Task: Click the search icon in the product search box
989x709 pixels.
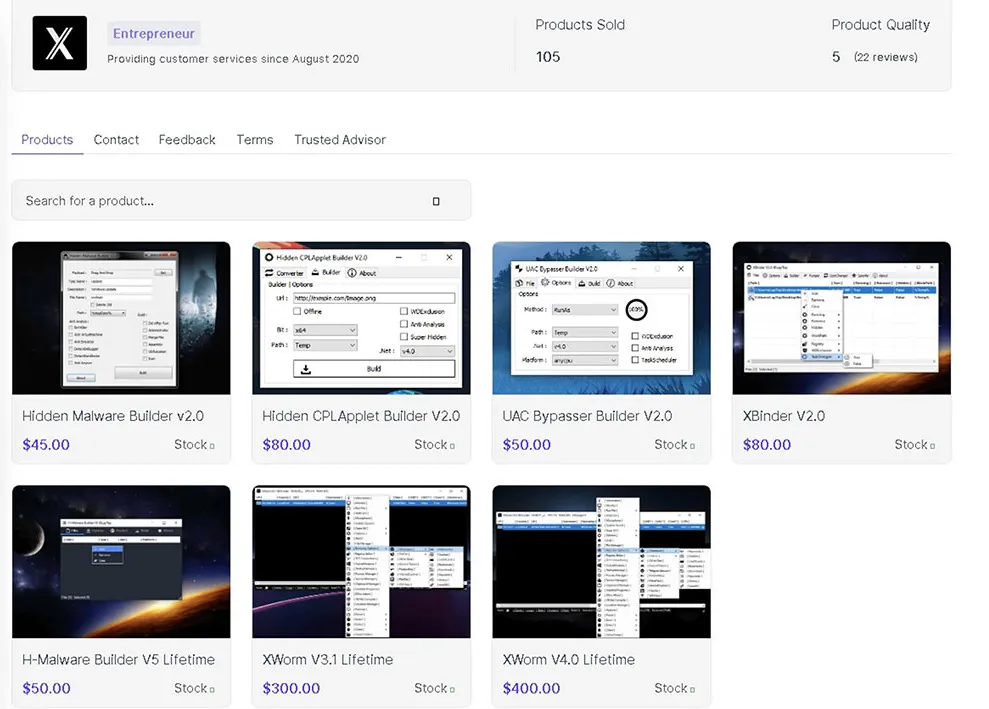Action: tap(436, 201)
